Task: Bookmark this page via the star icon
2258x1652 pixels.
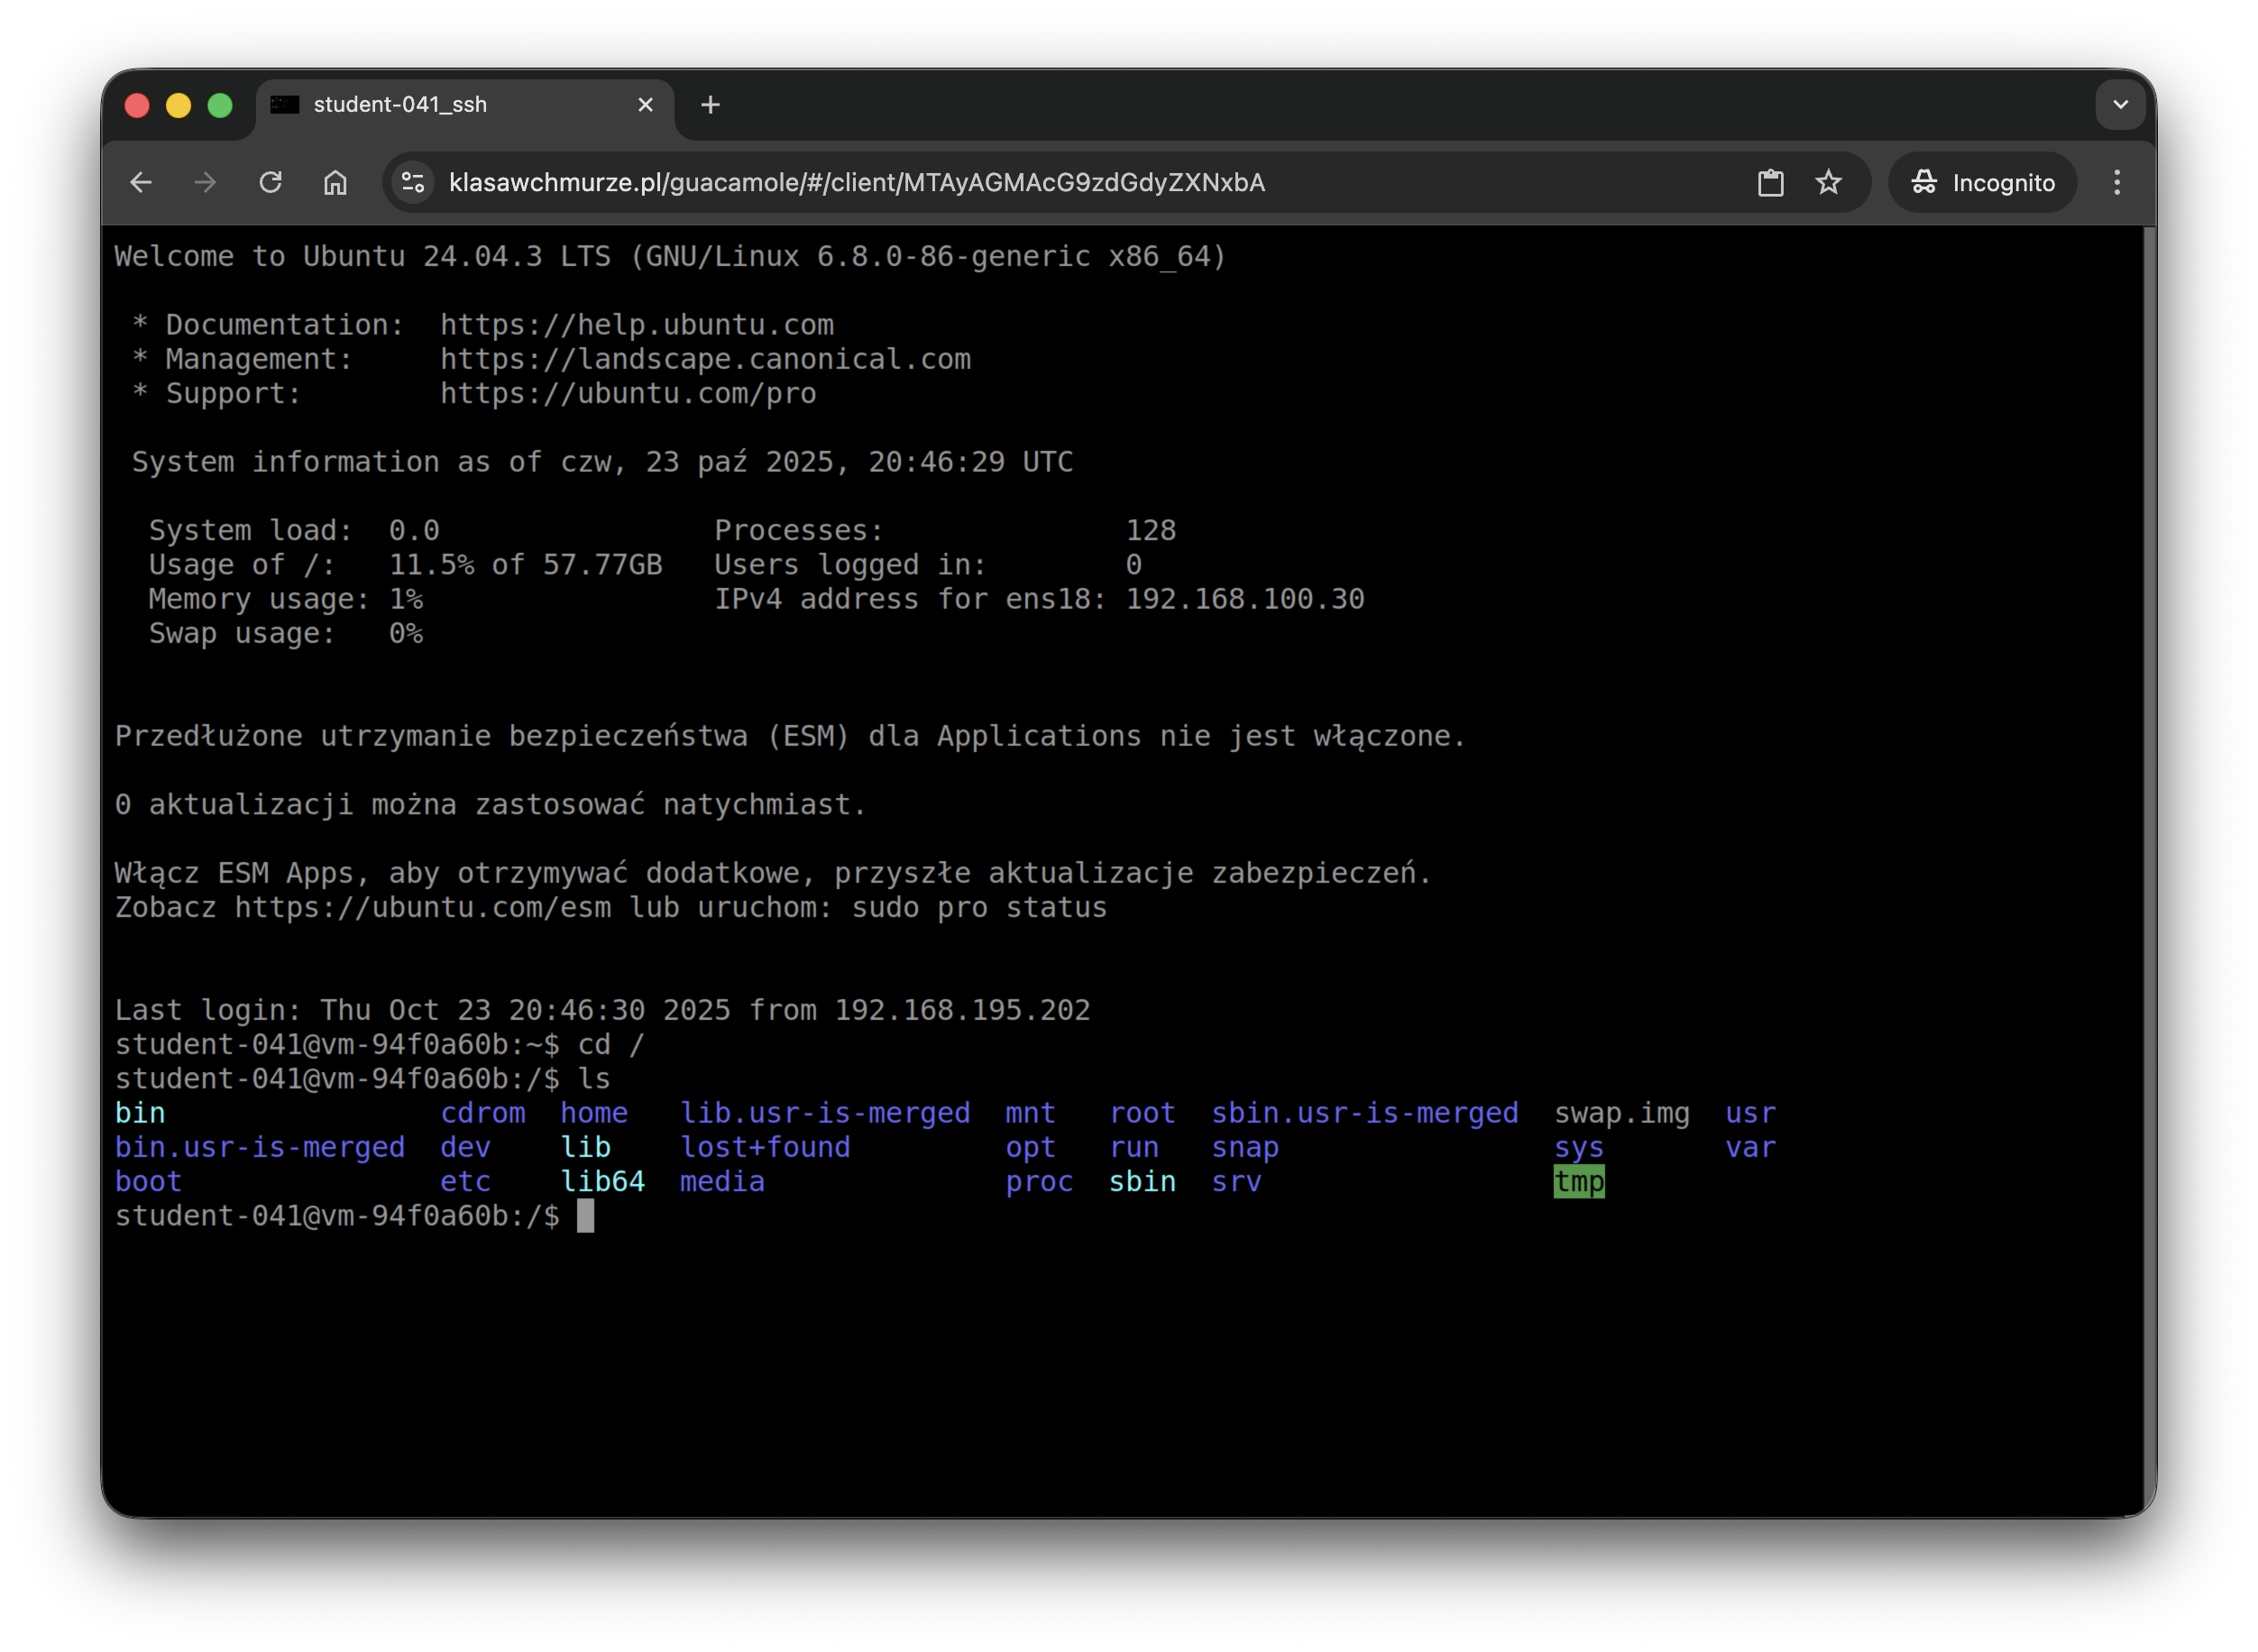Action: tap(1829, 182)
